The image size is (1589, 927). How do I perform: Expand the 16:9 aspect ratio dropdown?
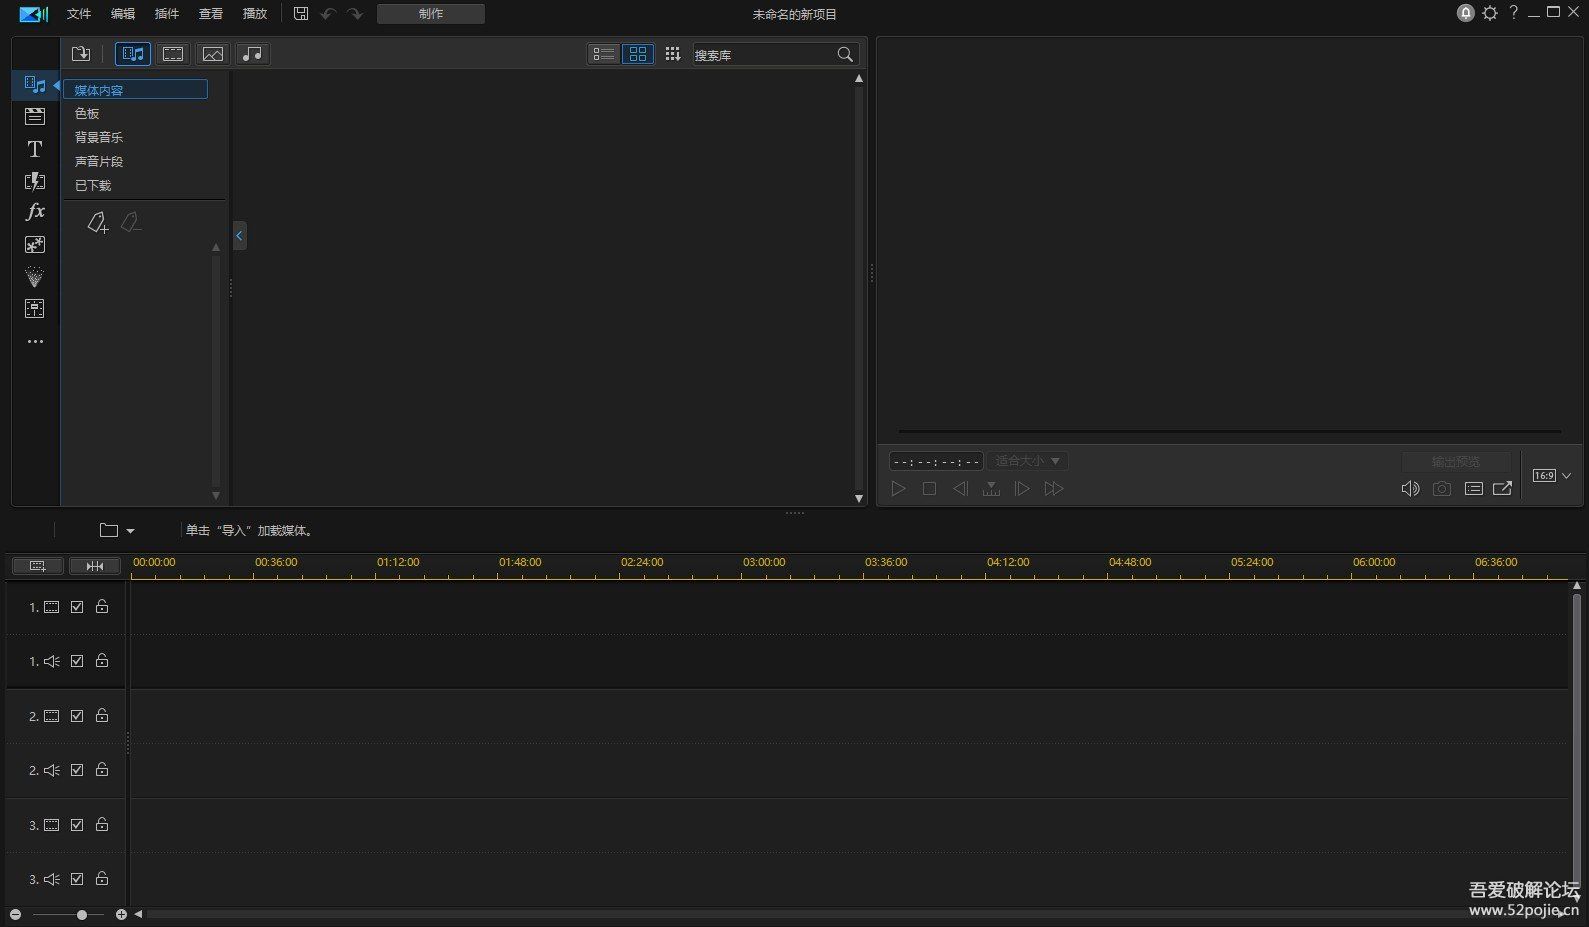[x=1553, y=476]
